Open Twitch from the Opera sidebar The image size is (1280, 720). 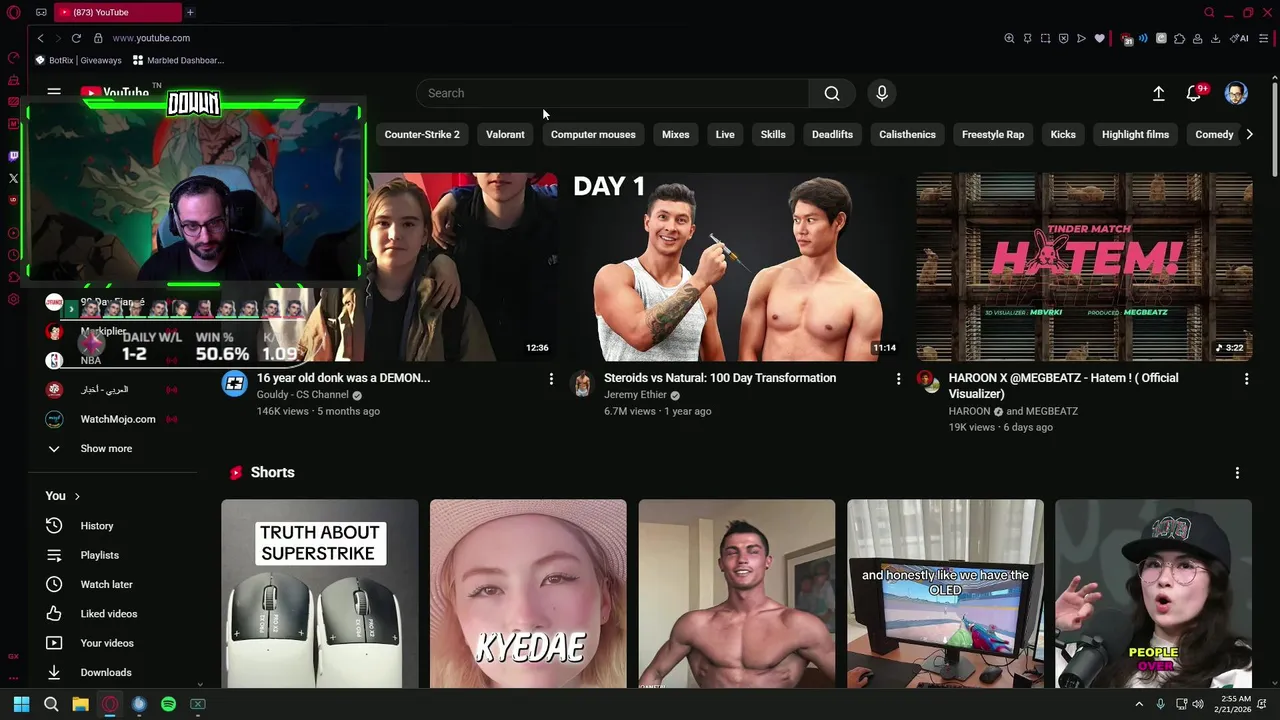[13, 156]
